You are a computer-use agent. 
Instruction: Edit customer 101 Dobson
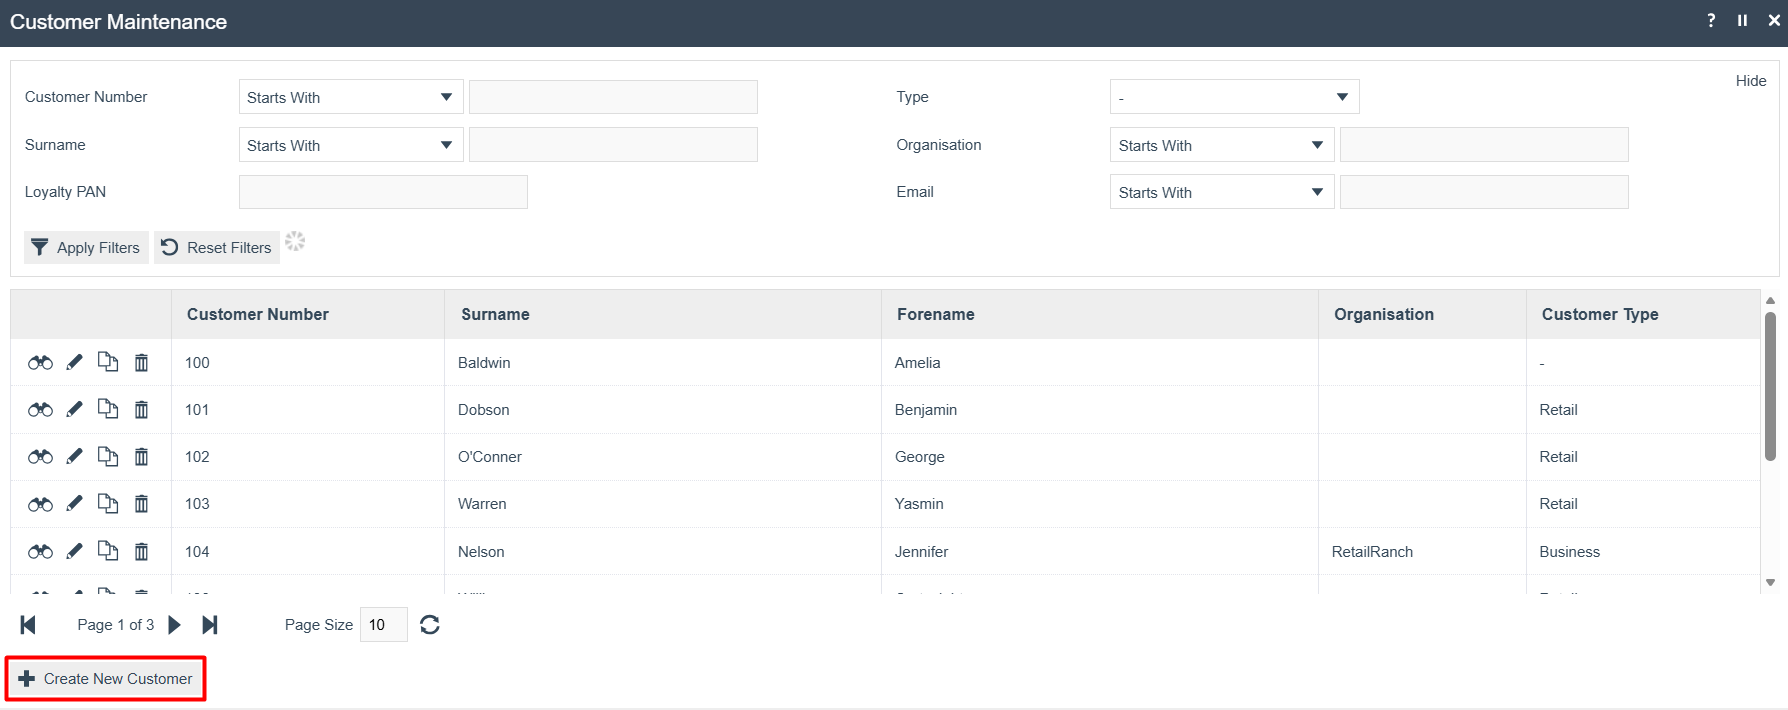click(74, 410)
